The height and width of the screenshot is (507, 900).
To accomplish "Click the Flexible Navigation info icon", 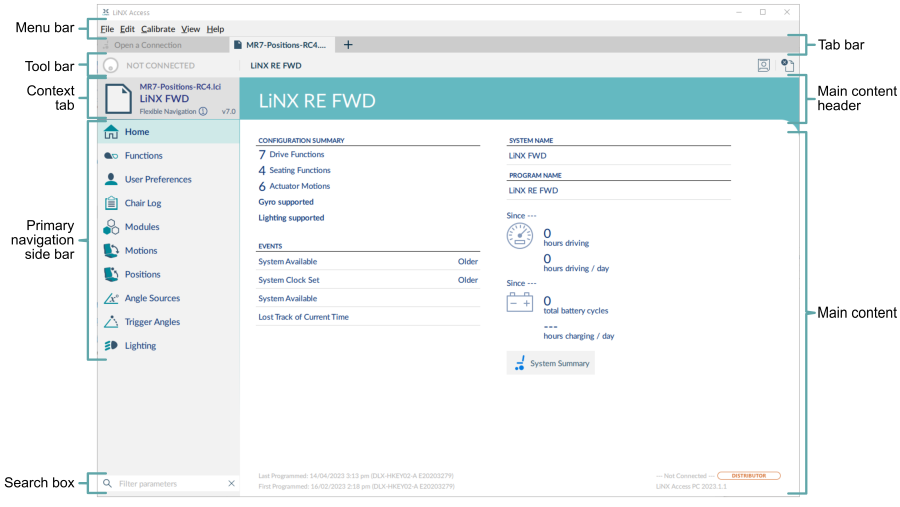I will (203, 111).
